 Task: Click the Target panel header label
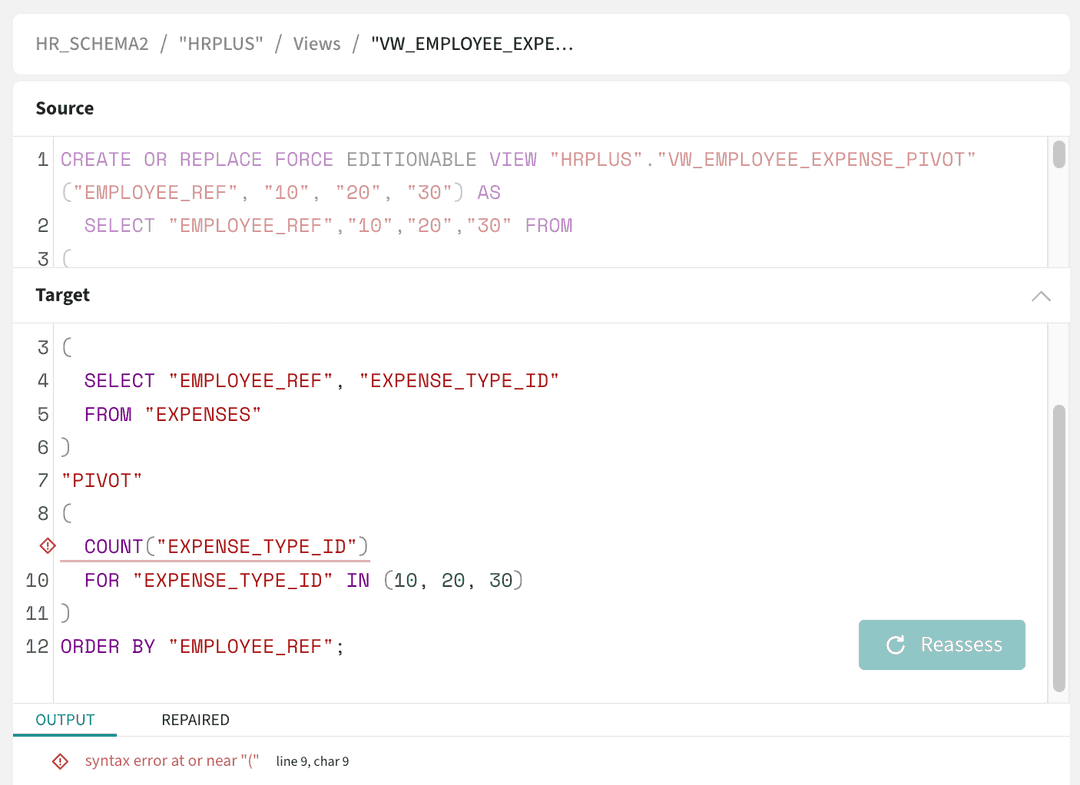(x=63, y=295)
